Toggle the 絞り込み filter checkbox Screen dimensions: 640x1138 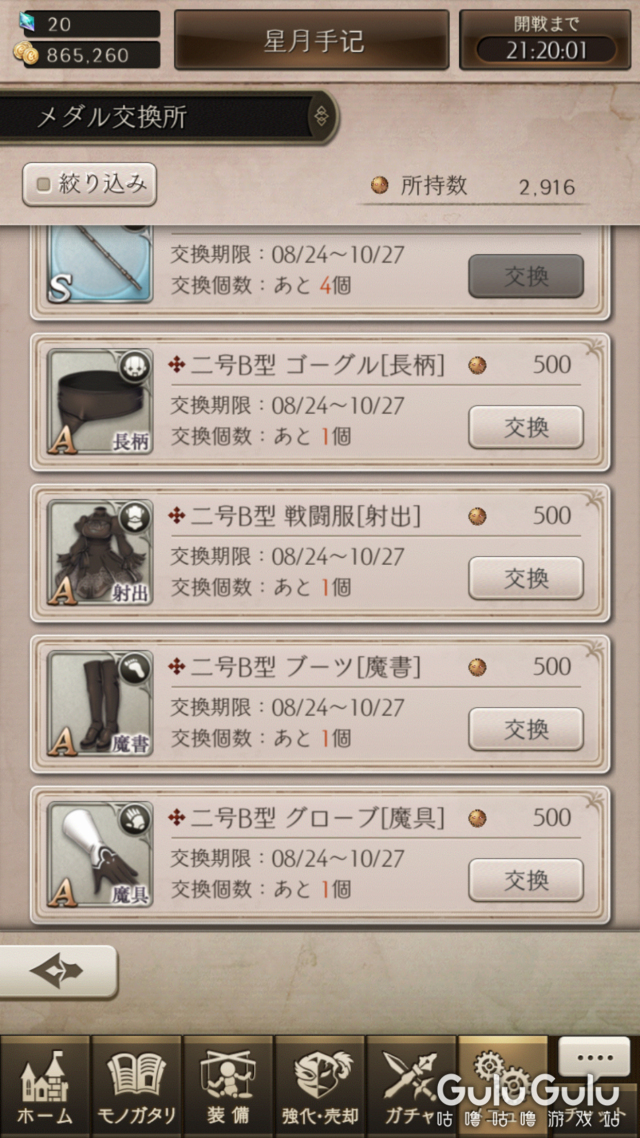[89, 184]
